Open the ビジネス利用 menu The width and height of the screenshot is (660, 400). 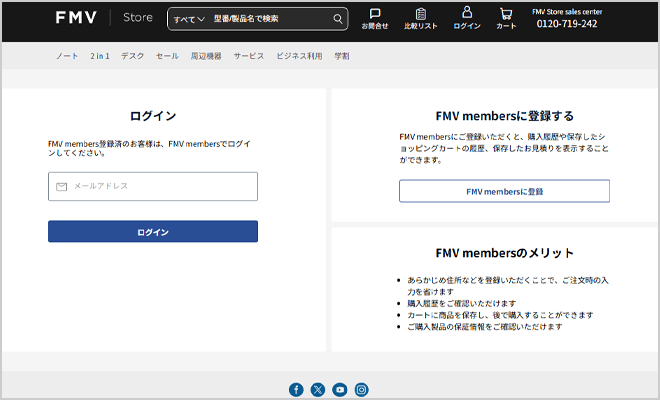(299, 56)
